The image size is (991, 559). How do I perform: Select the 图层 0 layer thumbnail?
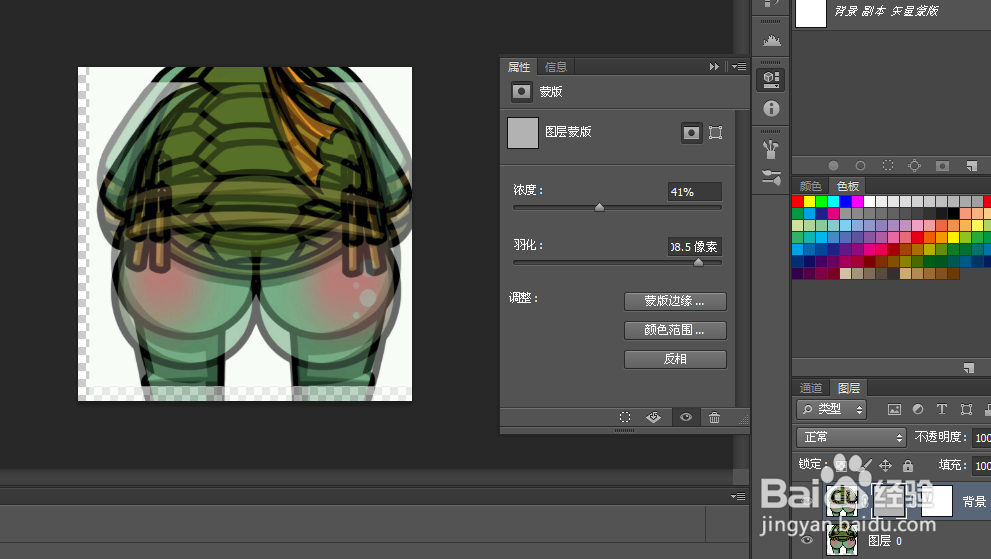point(842,541)
